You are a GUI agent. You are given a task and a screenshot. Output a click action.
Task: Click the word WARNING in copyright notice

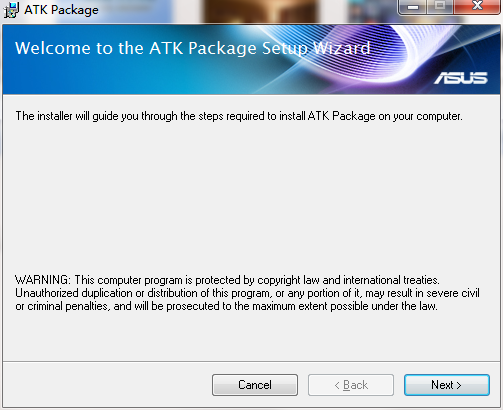coord(43,280)
